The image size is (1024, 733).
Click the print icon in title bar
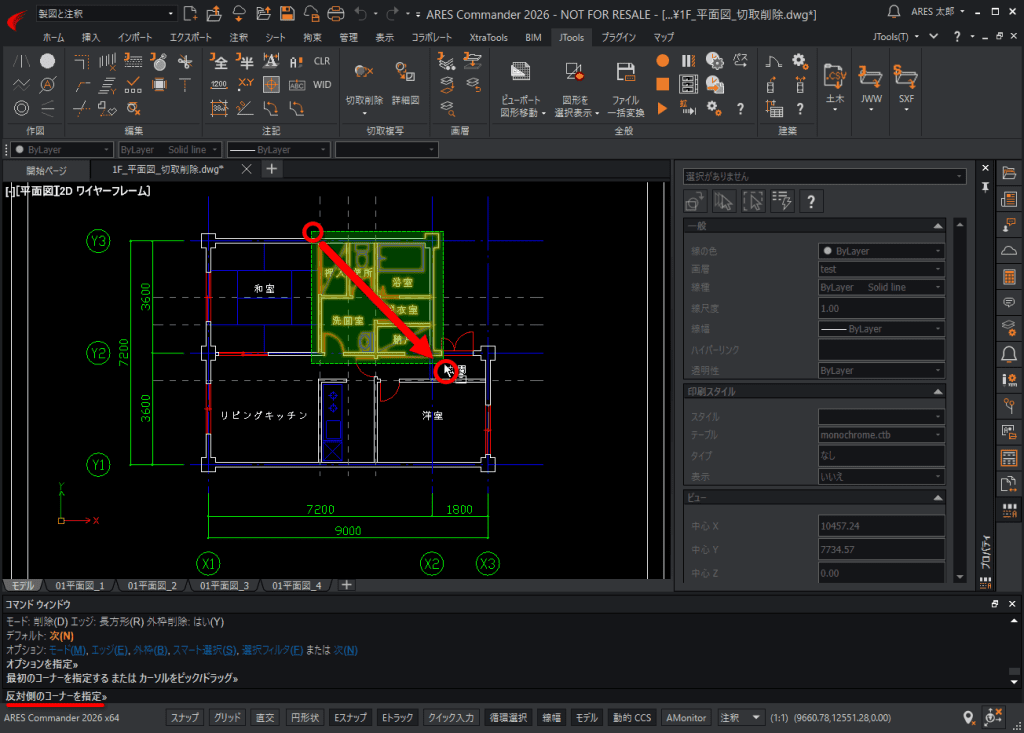[x=336, y=13]
